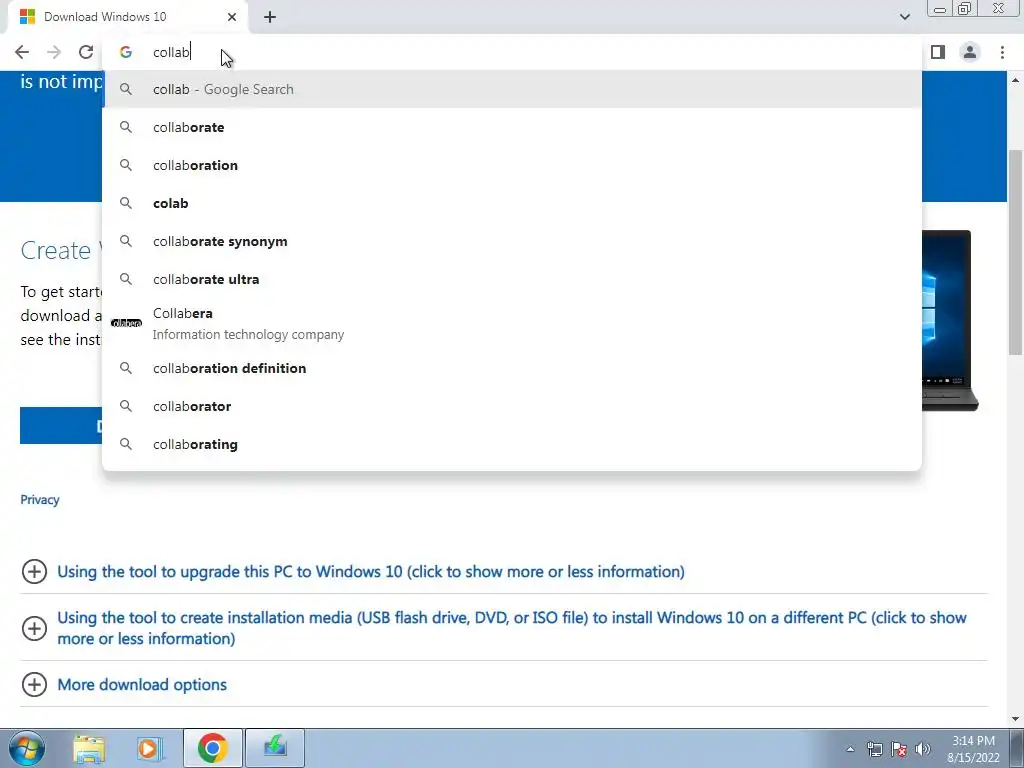Choose 'collaboration definition' suggestion
This screenshot has width=1024, height=768.
click(512, 368)
